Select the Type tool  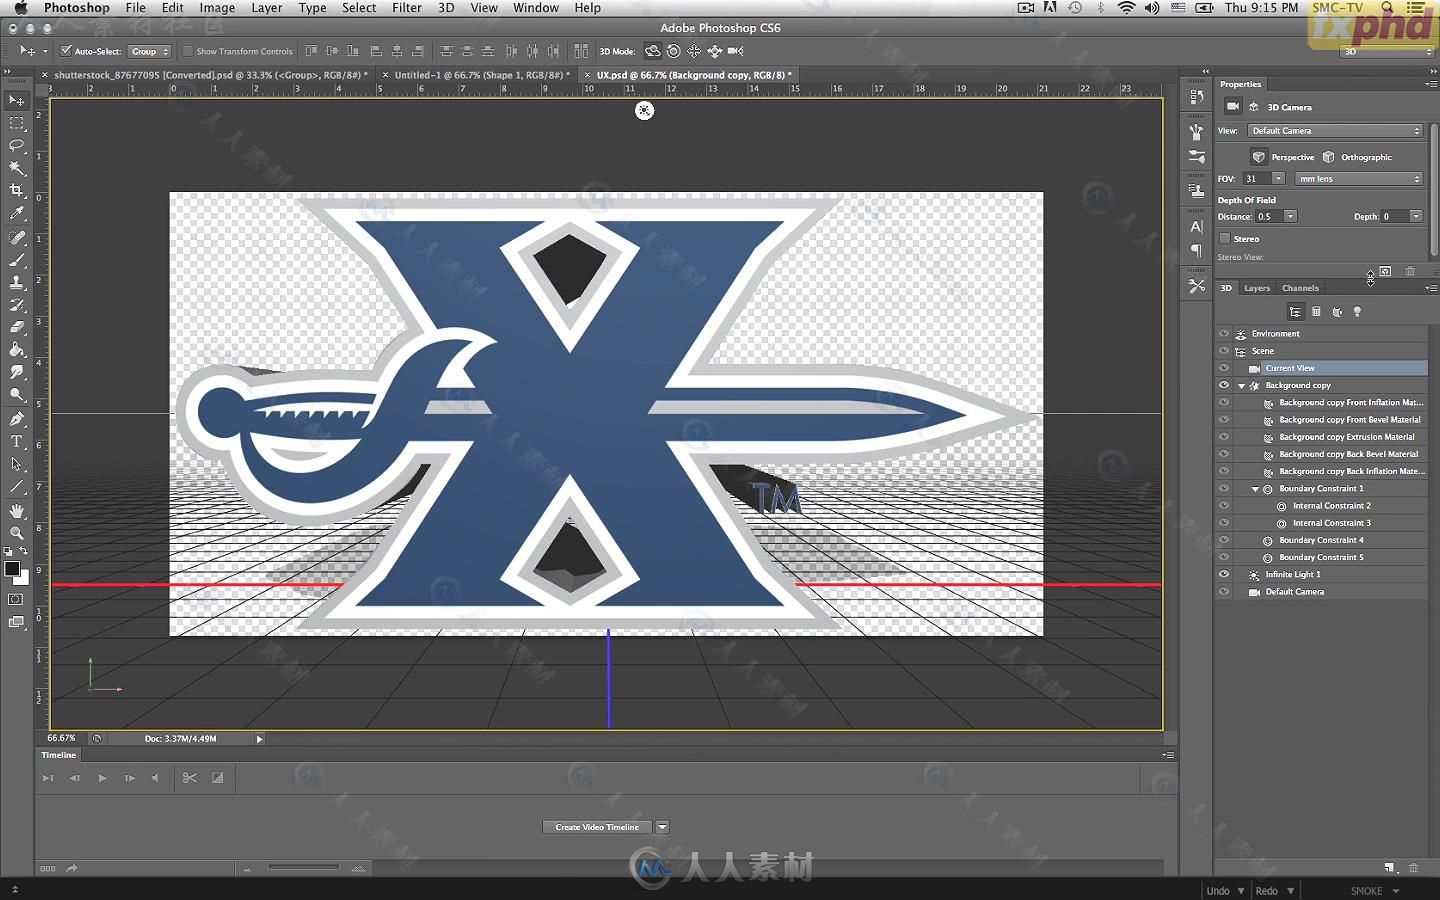(x=17, y=442)
